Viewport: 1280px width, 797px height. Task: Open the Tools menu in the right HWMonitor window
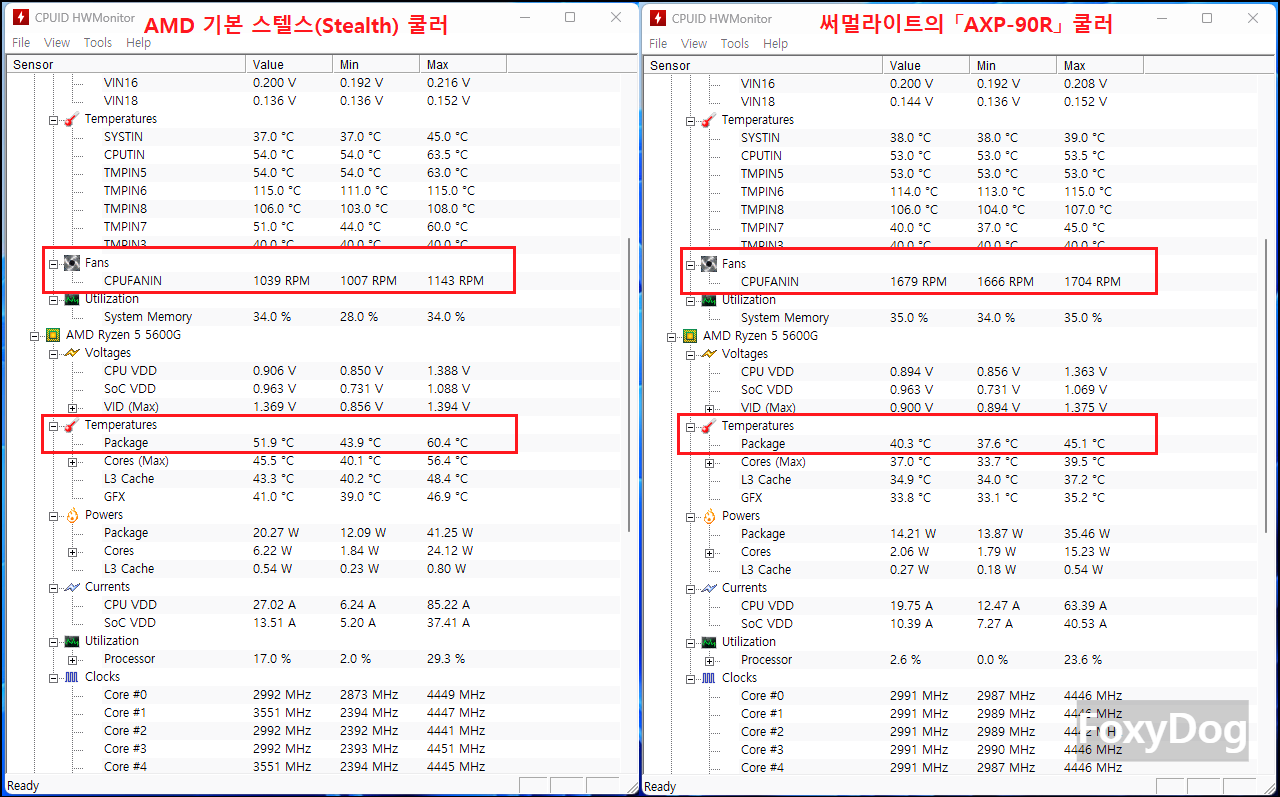click(735, 44)
